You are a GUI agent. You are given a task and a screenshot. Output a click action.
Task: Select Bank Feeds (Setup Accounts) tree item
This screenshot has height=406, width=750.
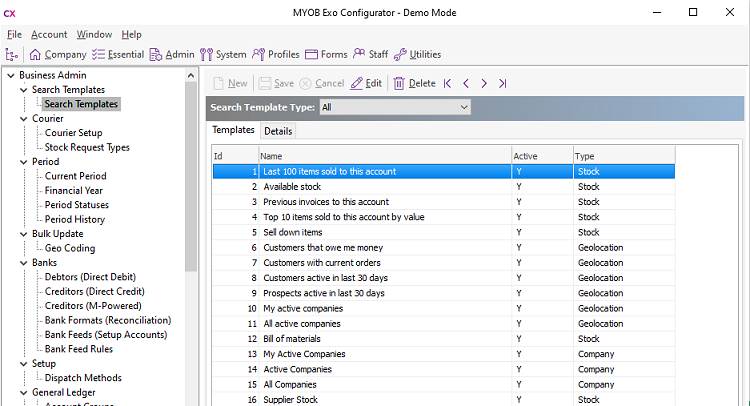[x=106, y=335]
